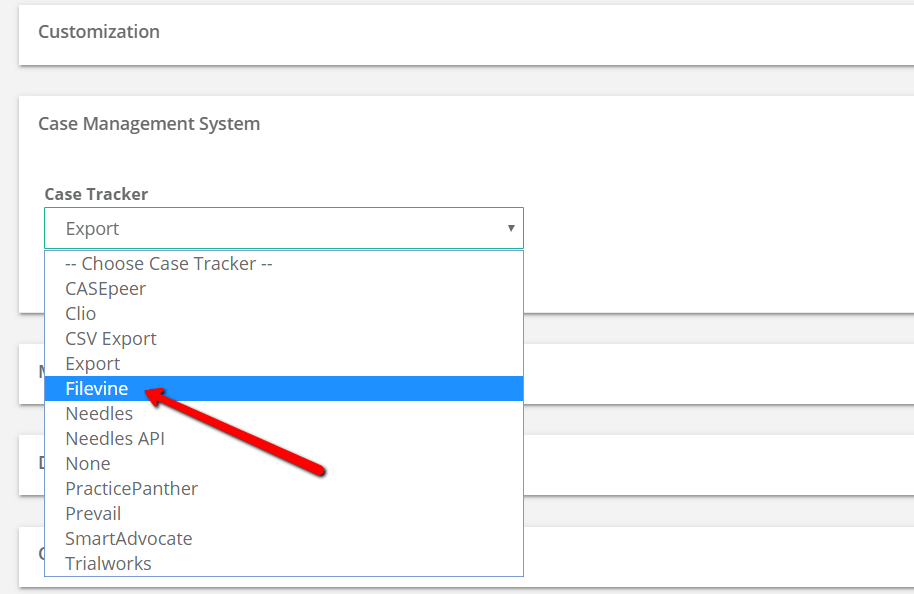Choose Needles from the dropdown
Viewport: 914px width, 594px height.
(x=99, y=413)
